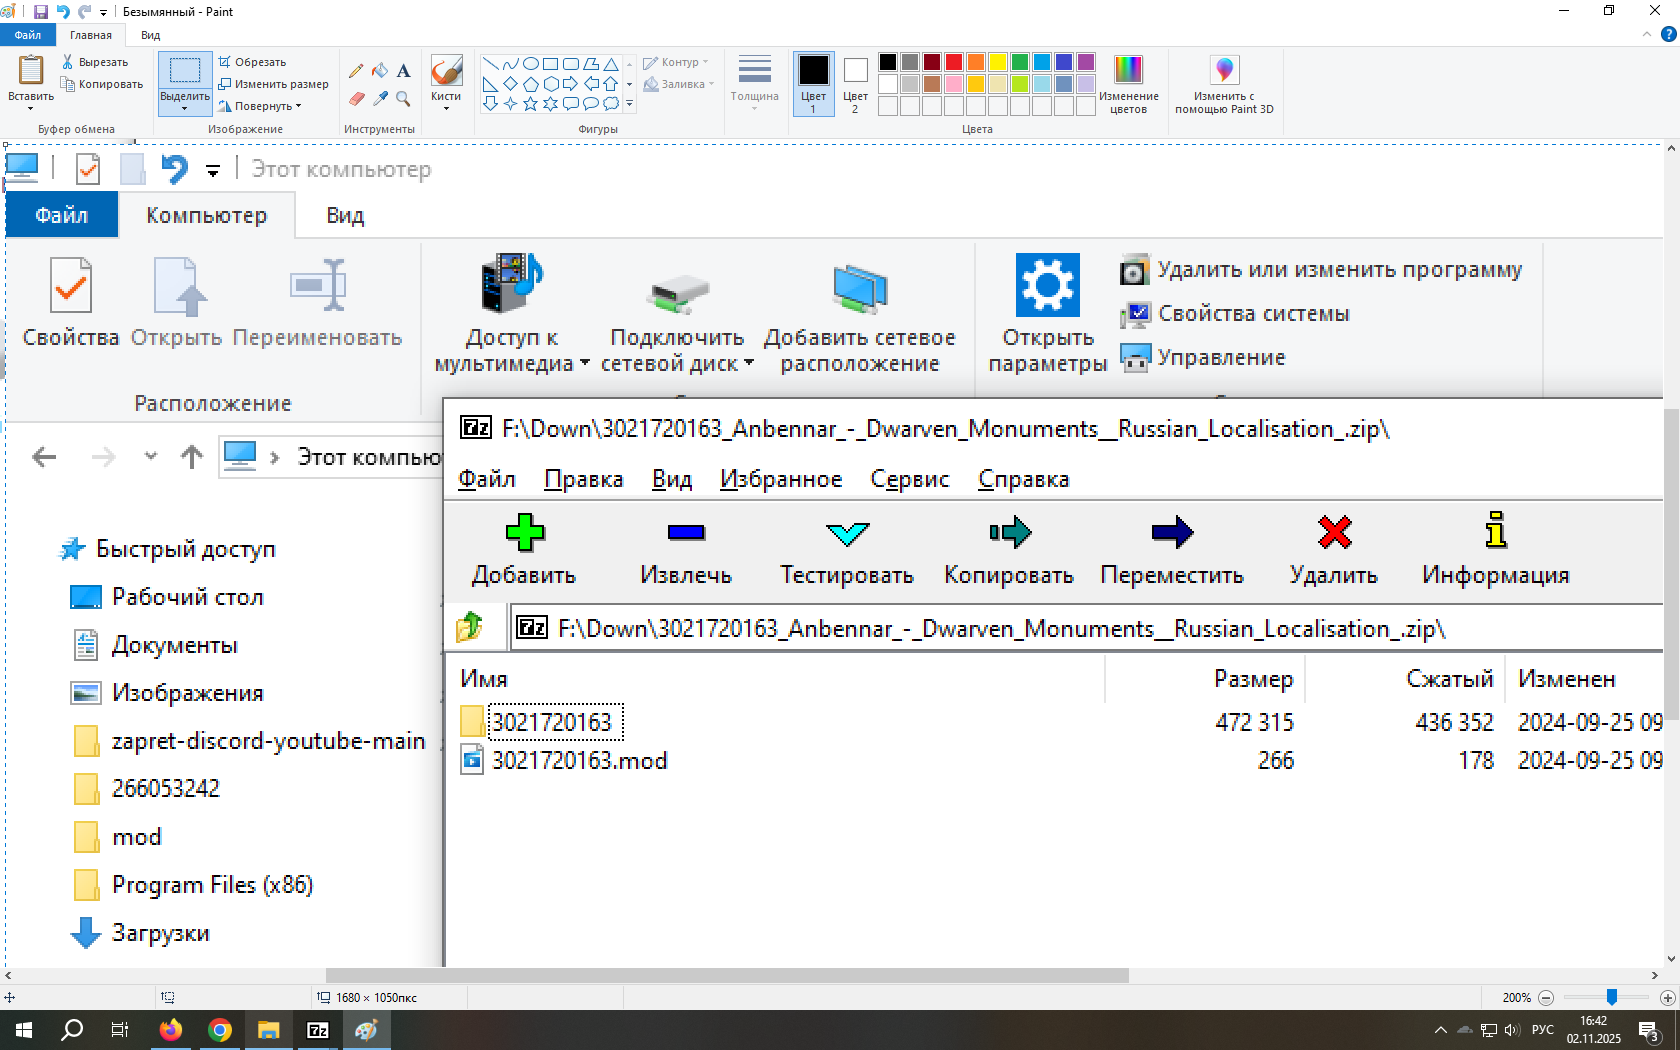Open the Повернуть rotate dropdown
Viewport: 1680px width, 1050px height.
click(261, 106)
